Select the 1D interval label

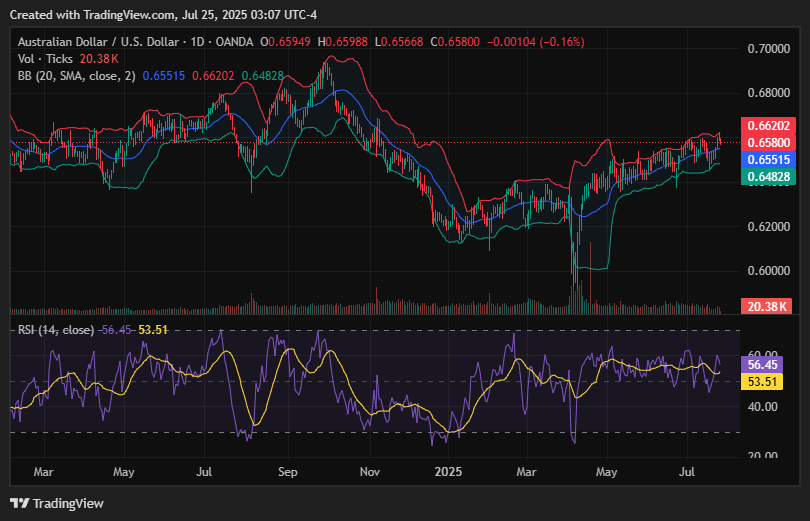(197, 42)
